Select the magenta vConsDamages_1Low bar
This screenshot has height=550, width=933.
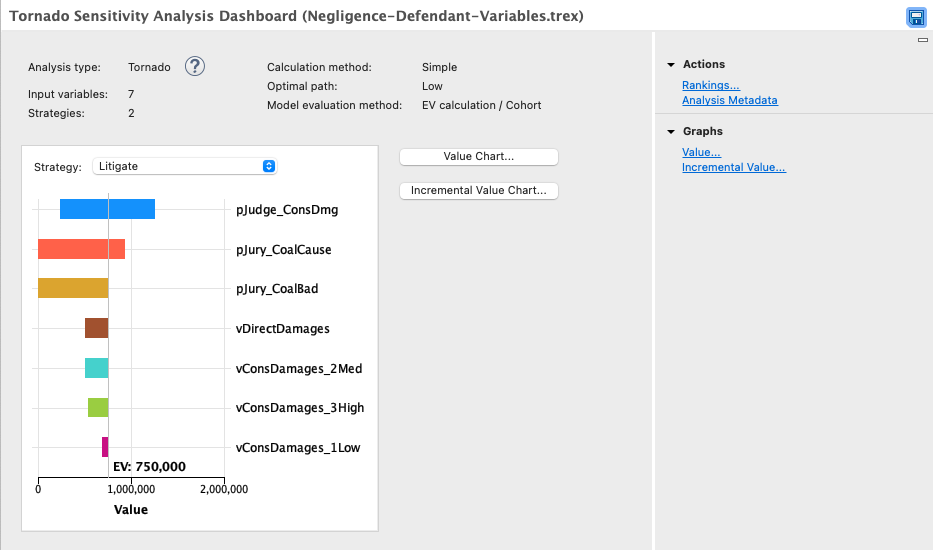105,447
